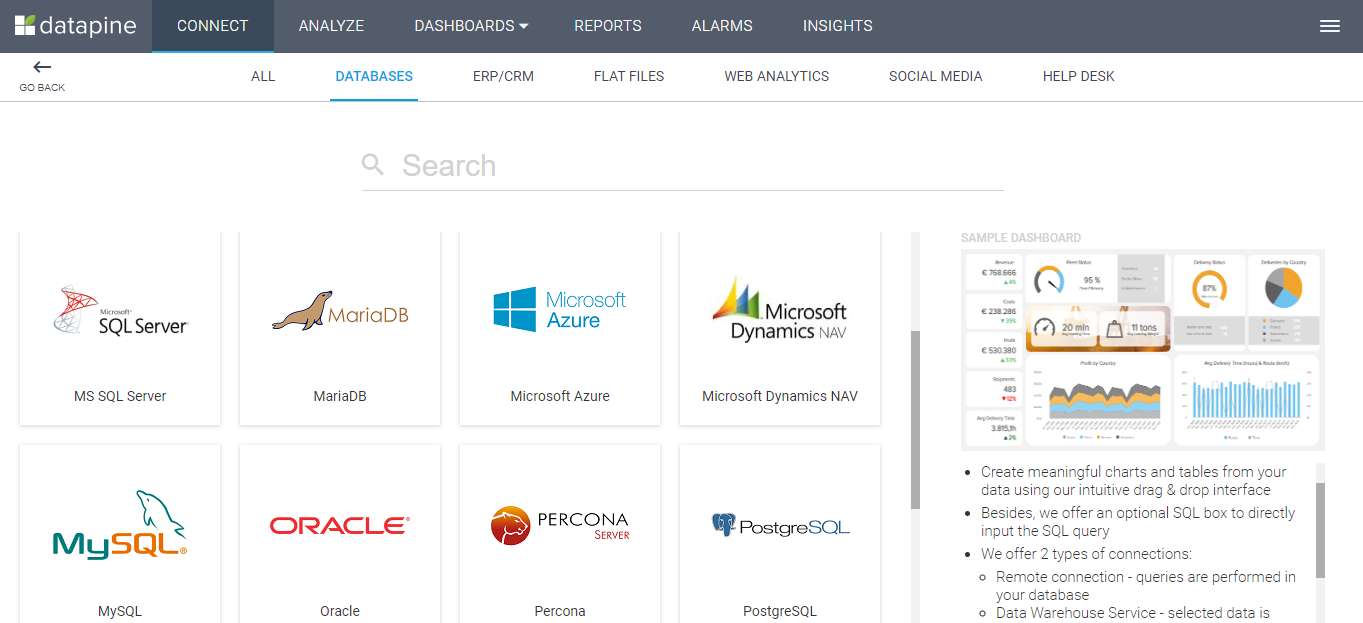Switch to the Web Analytics tab
The height and width of the screenshot is (623, 1363).
777,76
